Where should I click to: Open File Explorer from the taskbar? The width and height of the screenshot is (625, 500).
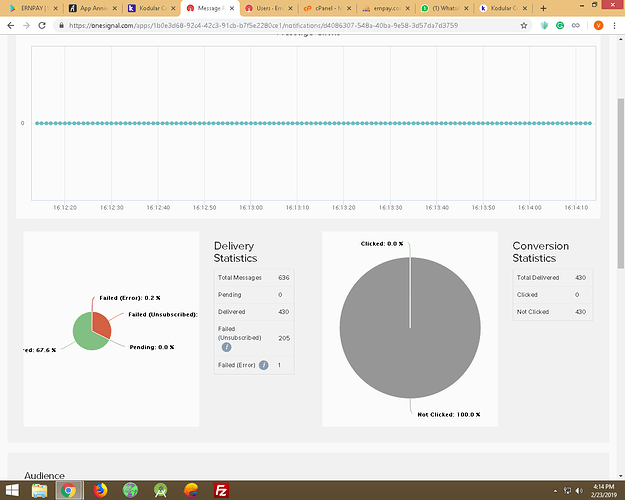tap(39, 490)
